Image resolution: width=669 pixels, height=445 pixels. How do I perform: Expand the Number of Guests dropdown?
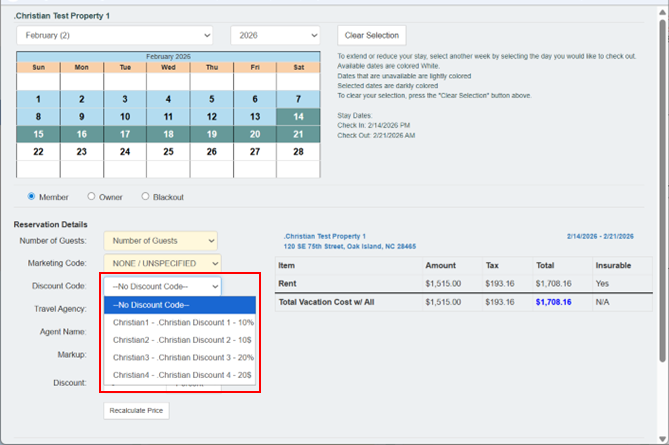tap(160, 241)
